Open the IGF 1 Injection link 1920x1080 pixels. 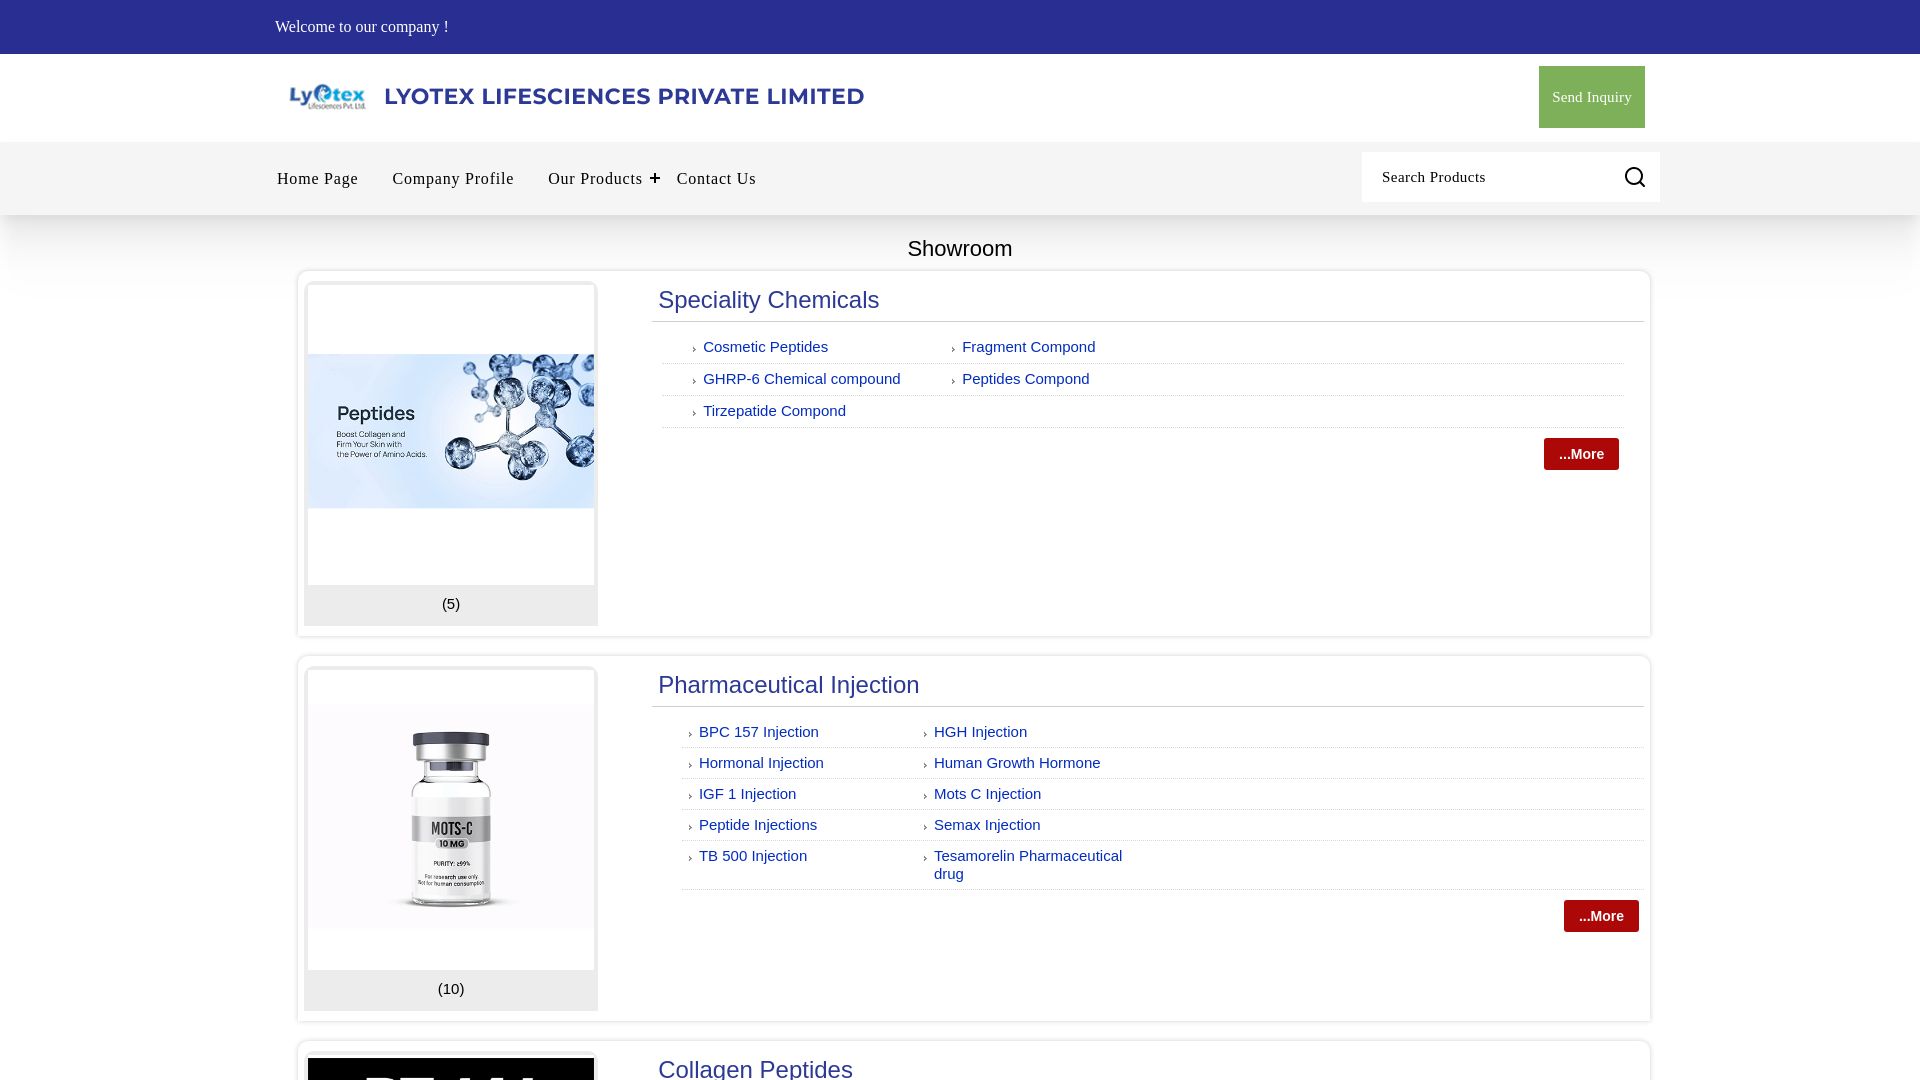[x=747, y=794]
